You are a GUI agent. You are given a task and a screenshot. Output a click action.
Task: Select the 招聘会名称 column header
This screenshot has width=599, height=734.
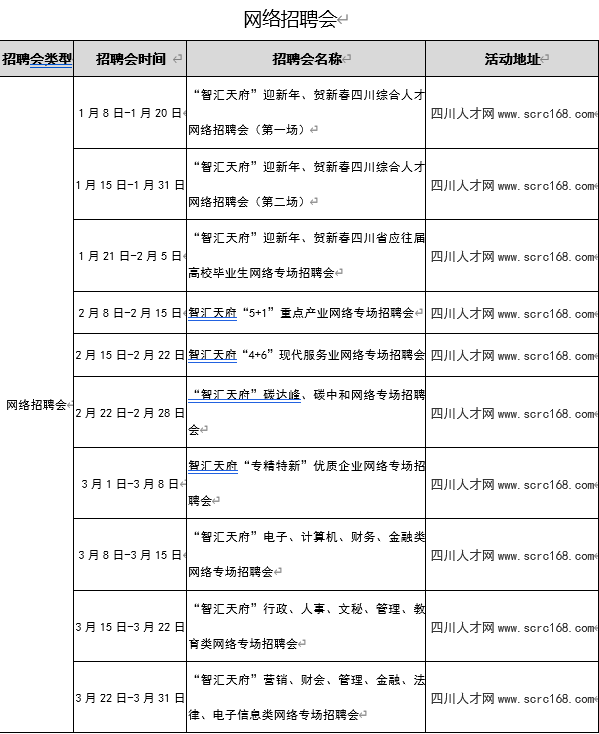306,59
